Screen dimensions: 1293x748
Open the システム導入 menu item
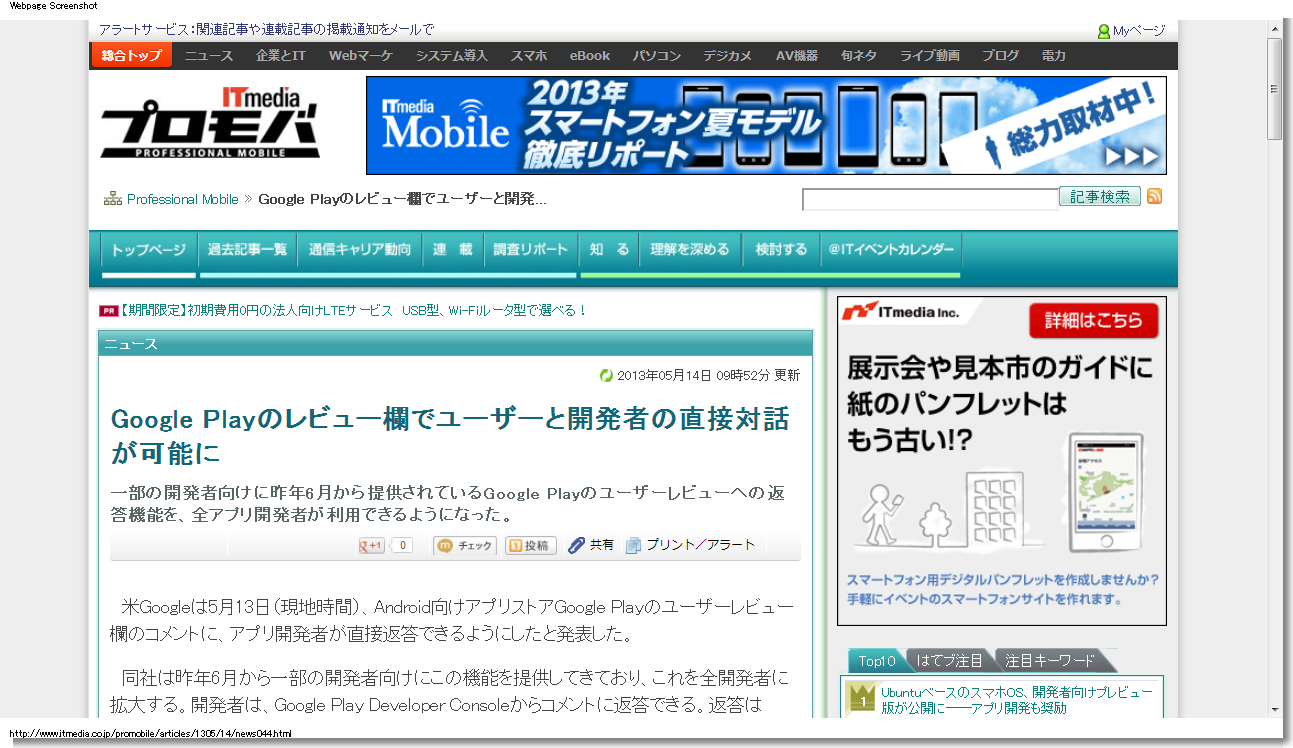pos(452,56)
